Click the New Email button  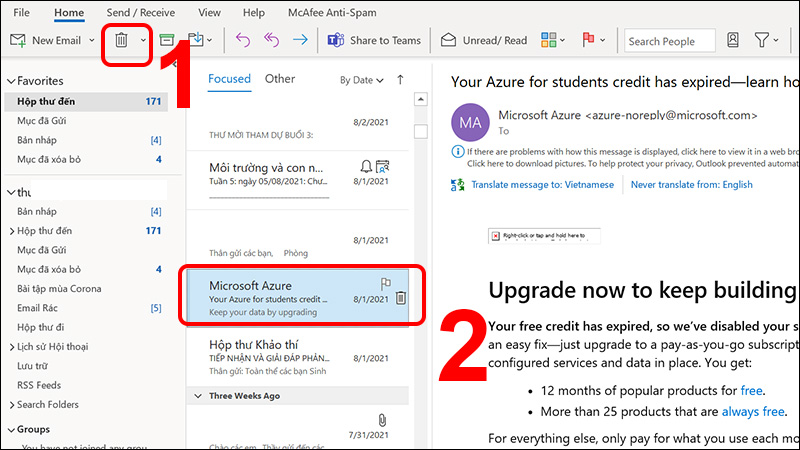tap(46, 40)
